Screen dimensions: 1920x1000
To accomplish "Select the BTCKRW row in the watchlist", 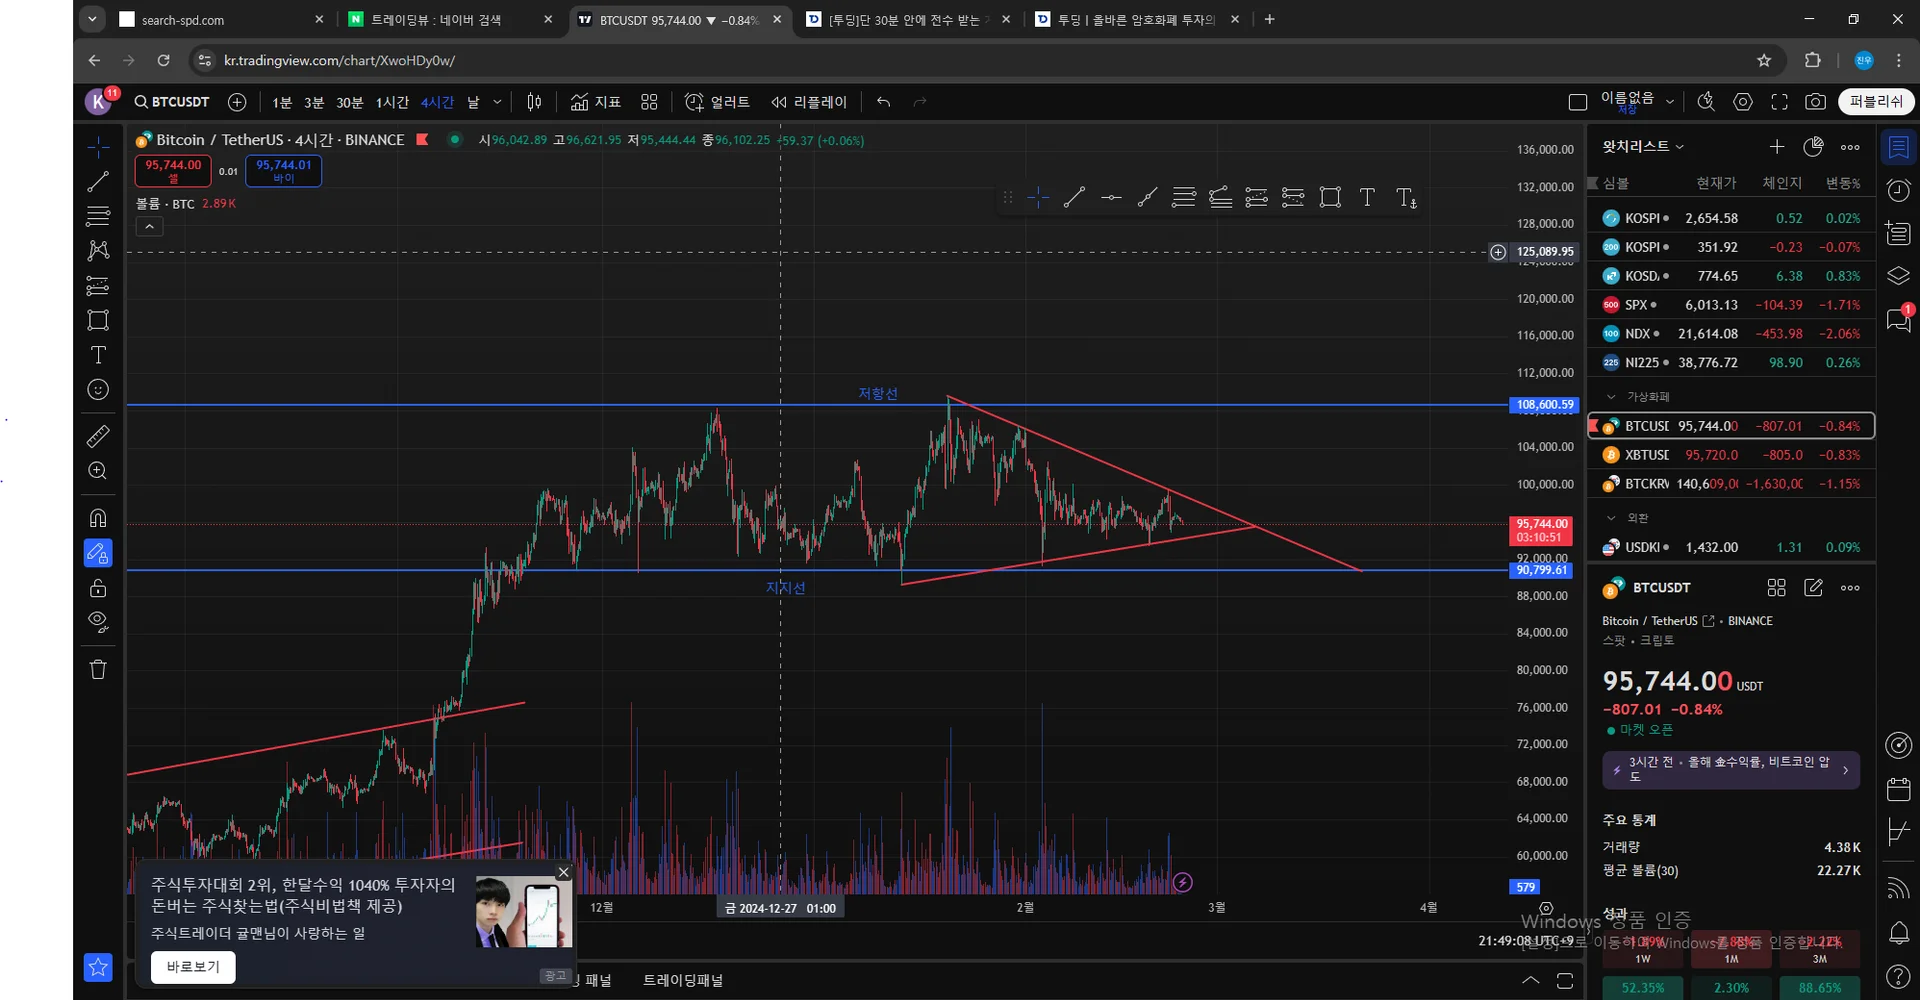I will pos(1731,484).
